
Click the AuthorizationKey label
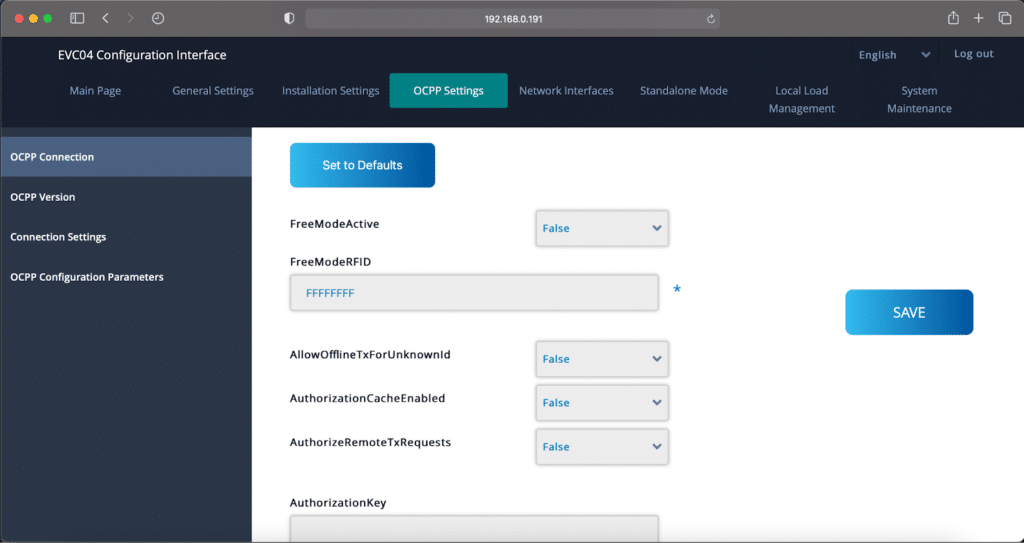click(x=338, y=502)
